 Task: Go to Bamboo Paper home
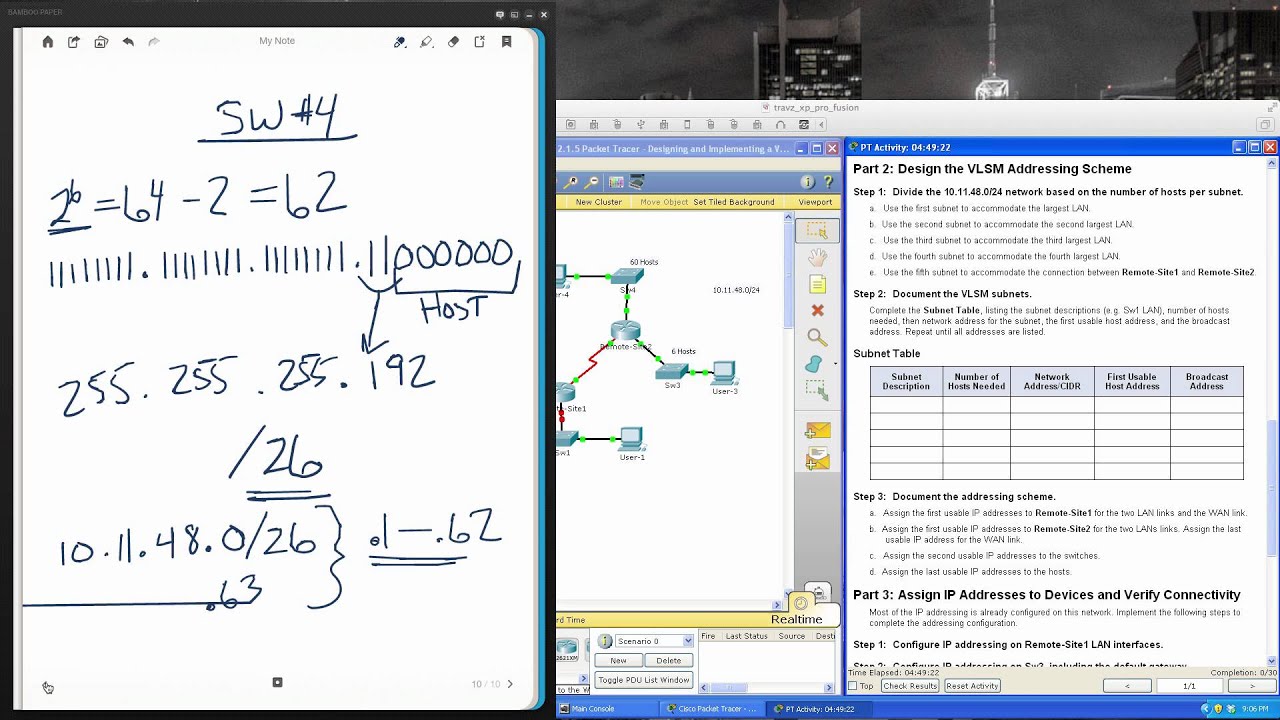coord(47,42)
